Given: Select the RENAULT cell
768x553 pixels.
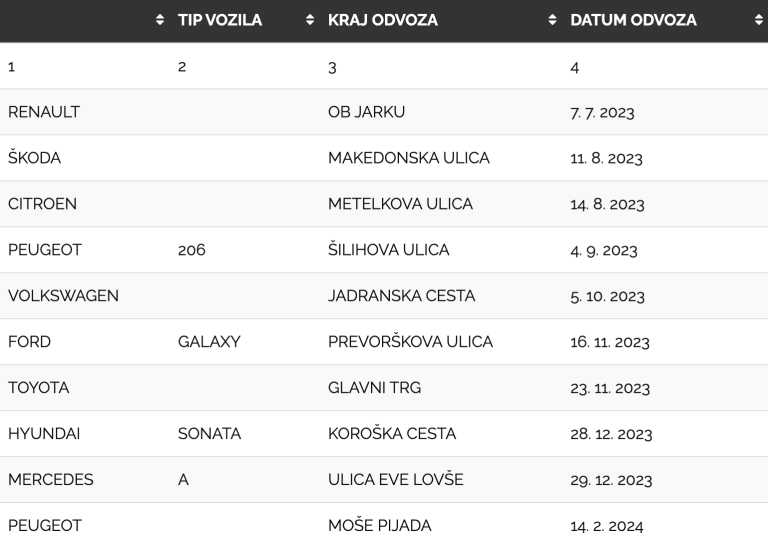Looking at the screenshot, I should pos(44,112).
